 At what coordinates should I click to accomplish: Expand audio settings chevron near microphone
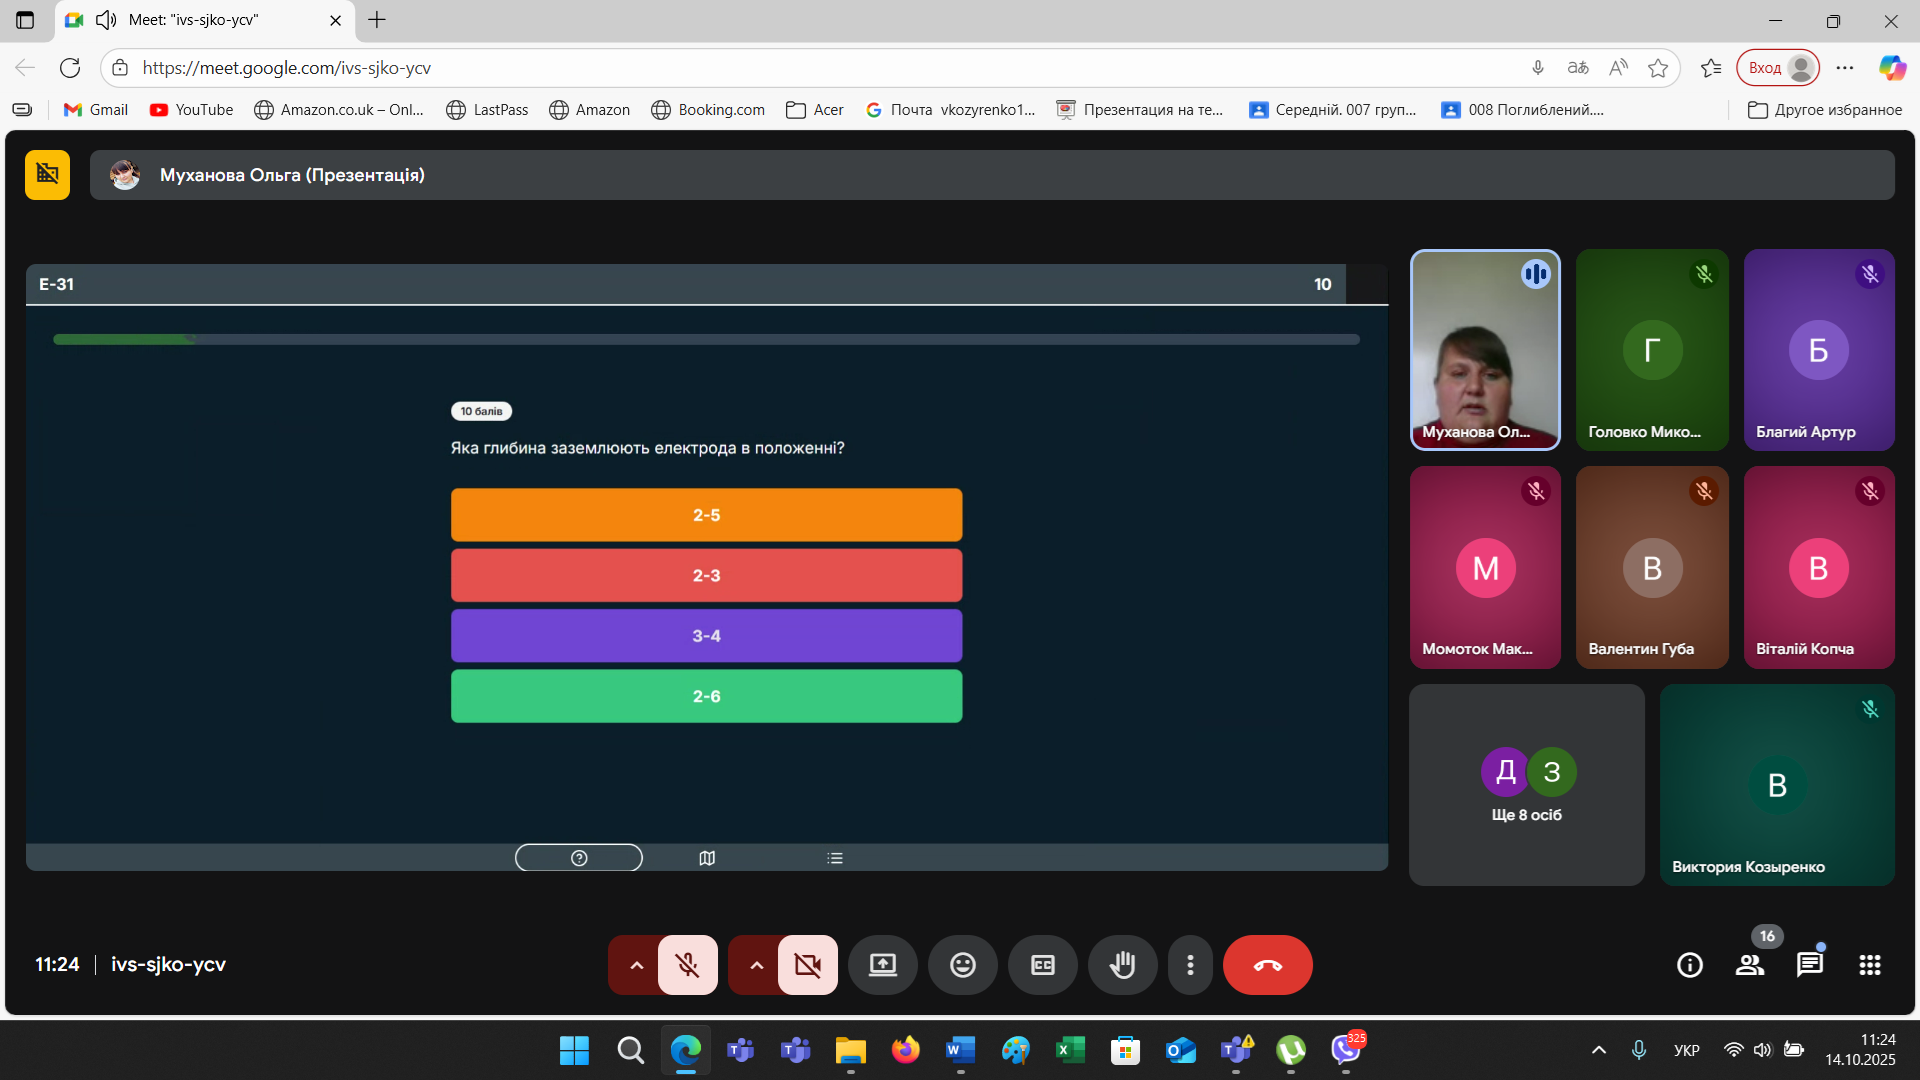tap(636, 965)
